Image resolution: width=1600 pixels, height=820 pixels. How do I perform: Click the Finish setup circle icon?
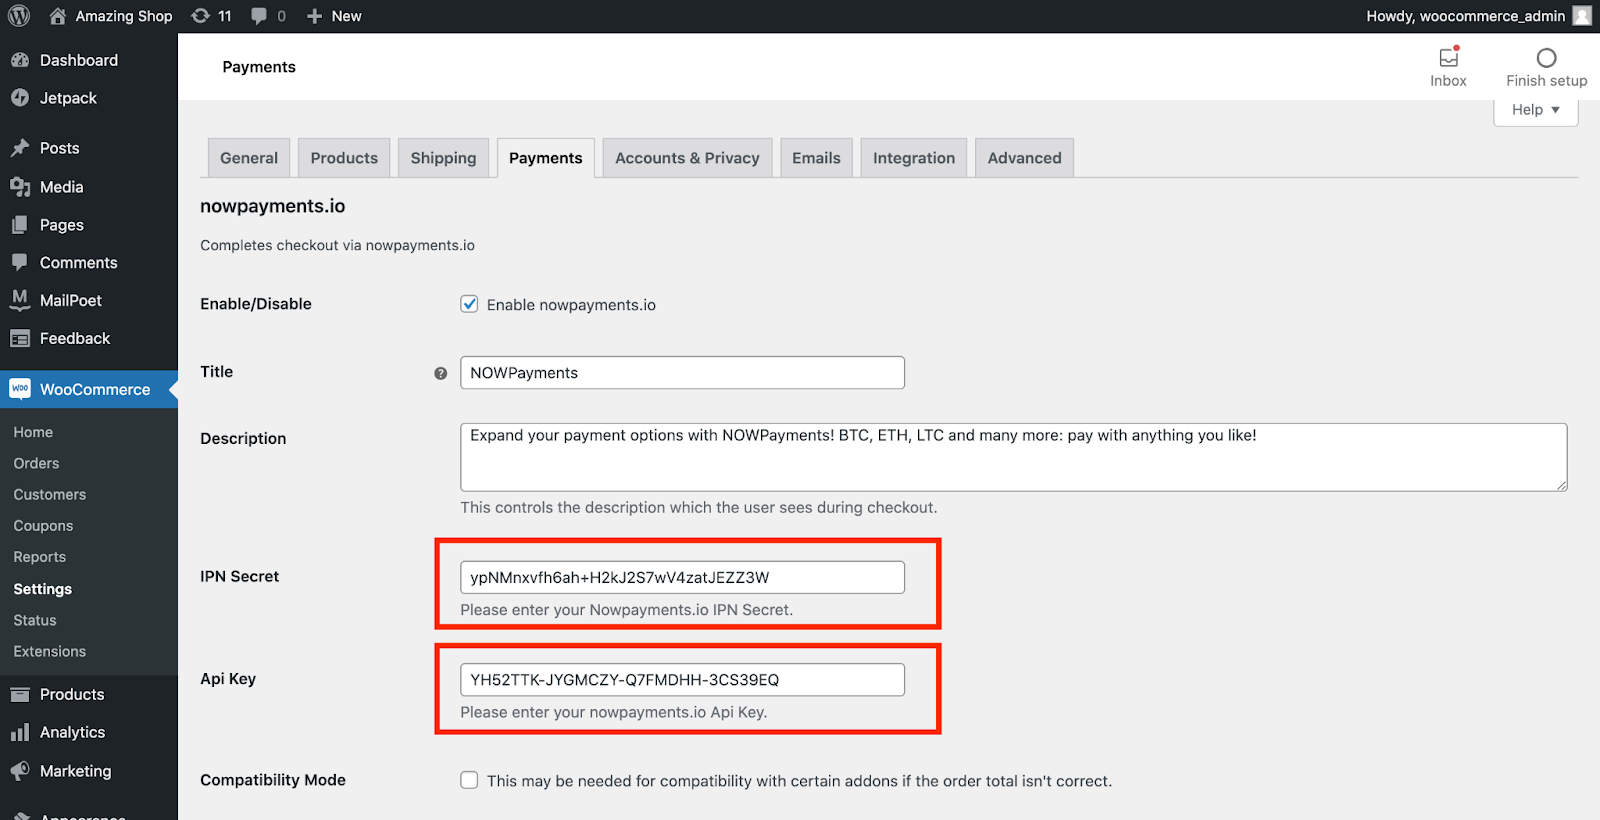coord(1546,58)
